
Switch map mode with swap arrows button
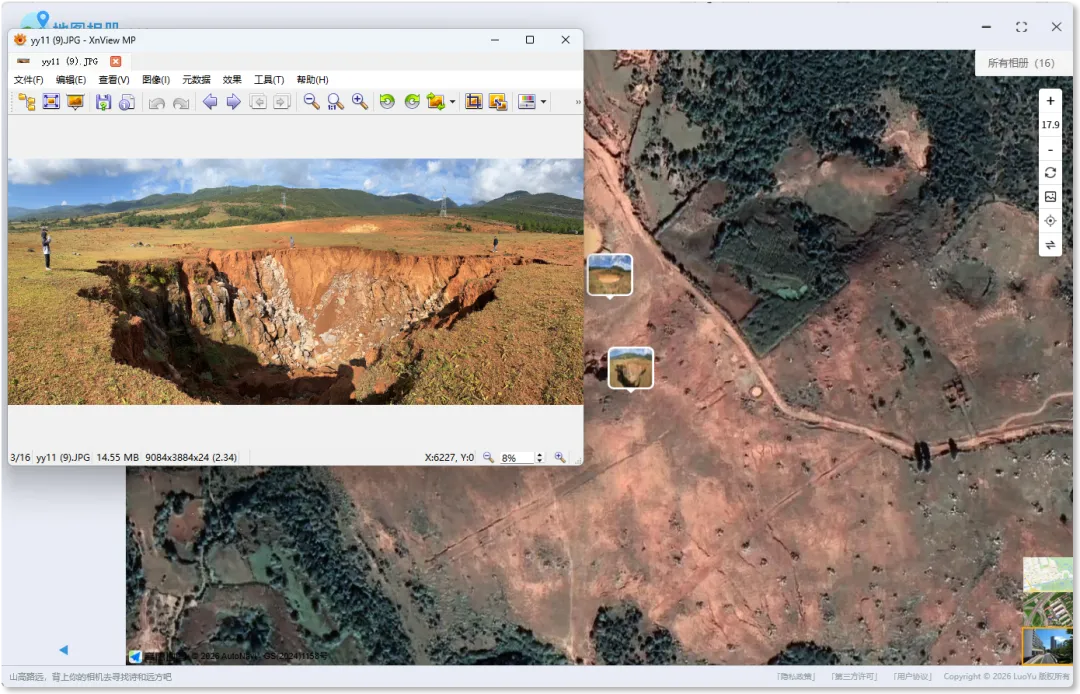pos(1050,245)
